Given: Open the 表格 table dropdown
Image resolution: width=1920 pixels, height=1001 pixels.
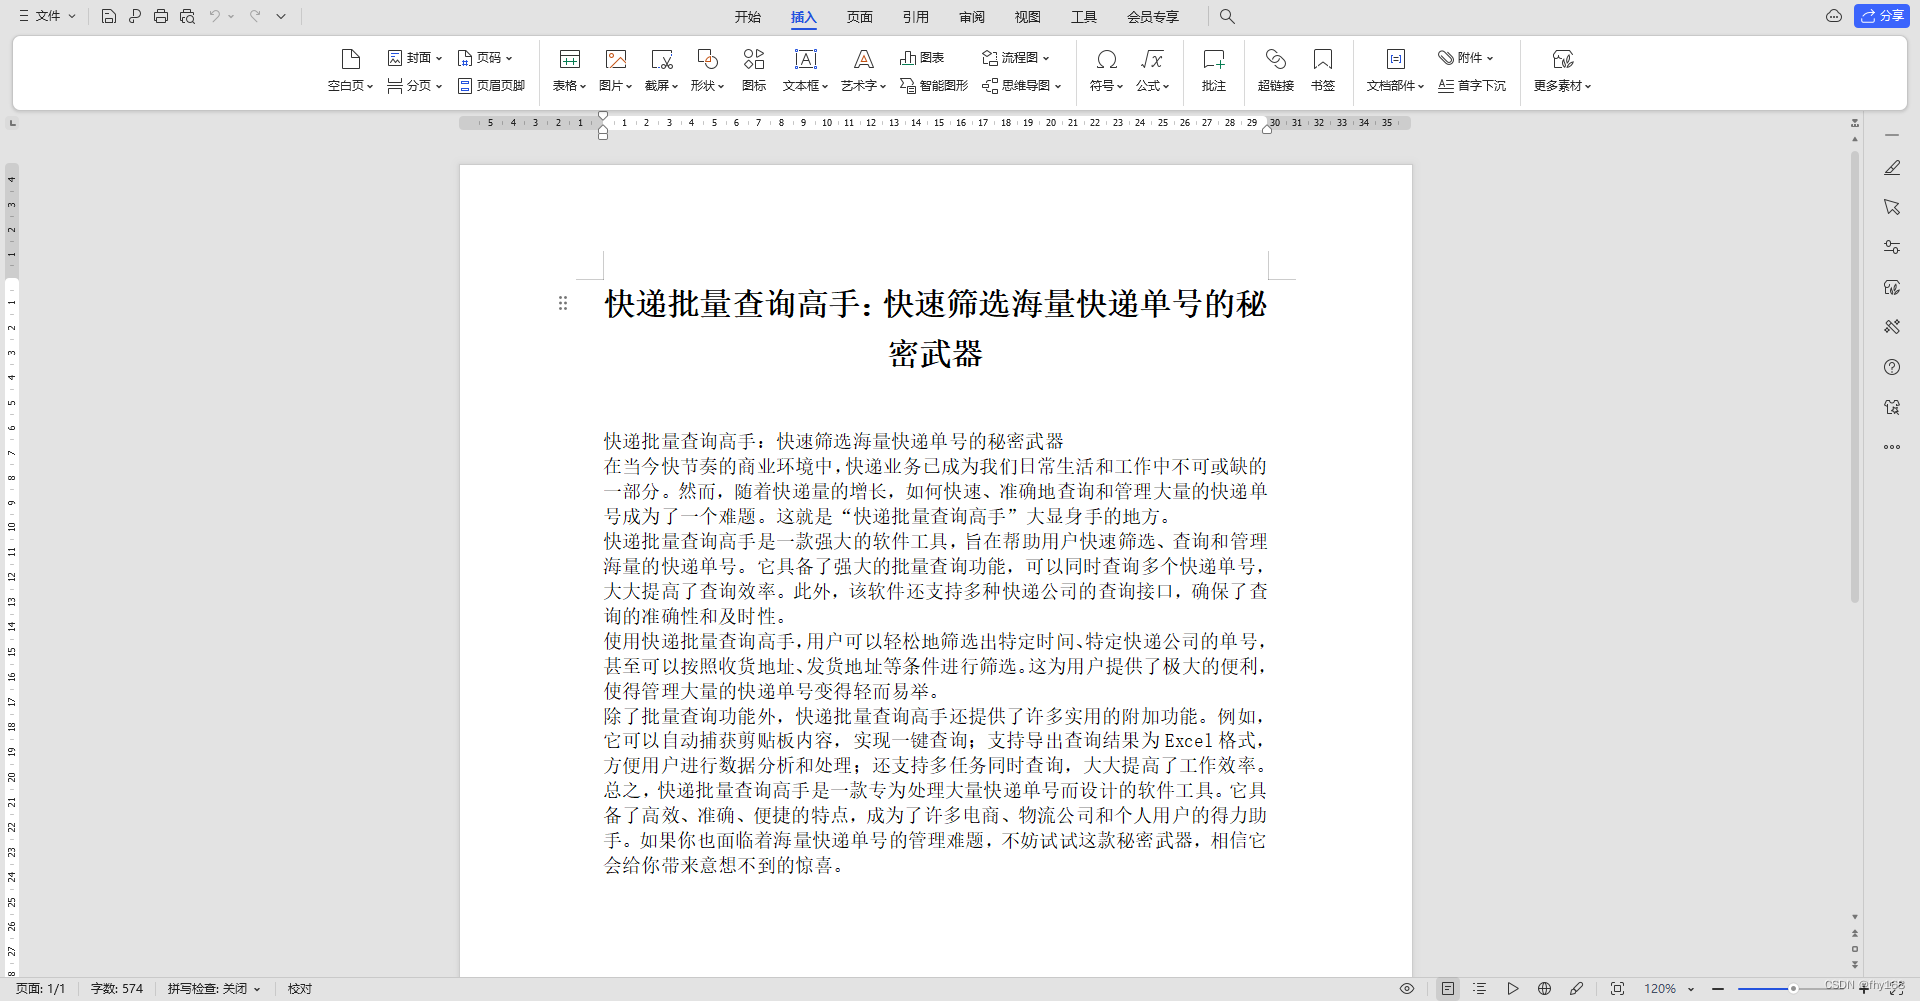Looking at the screenshot, I should [x=569, y=70].
